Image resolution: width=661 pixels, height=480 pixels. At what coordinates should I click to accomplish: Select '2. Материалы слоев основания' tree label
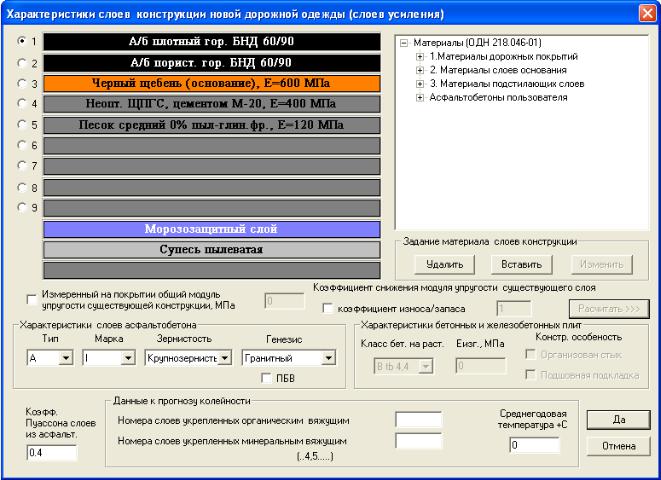(498, 70)
